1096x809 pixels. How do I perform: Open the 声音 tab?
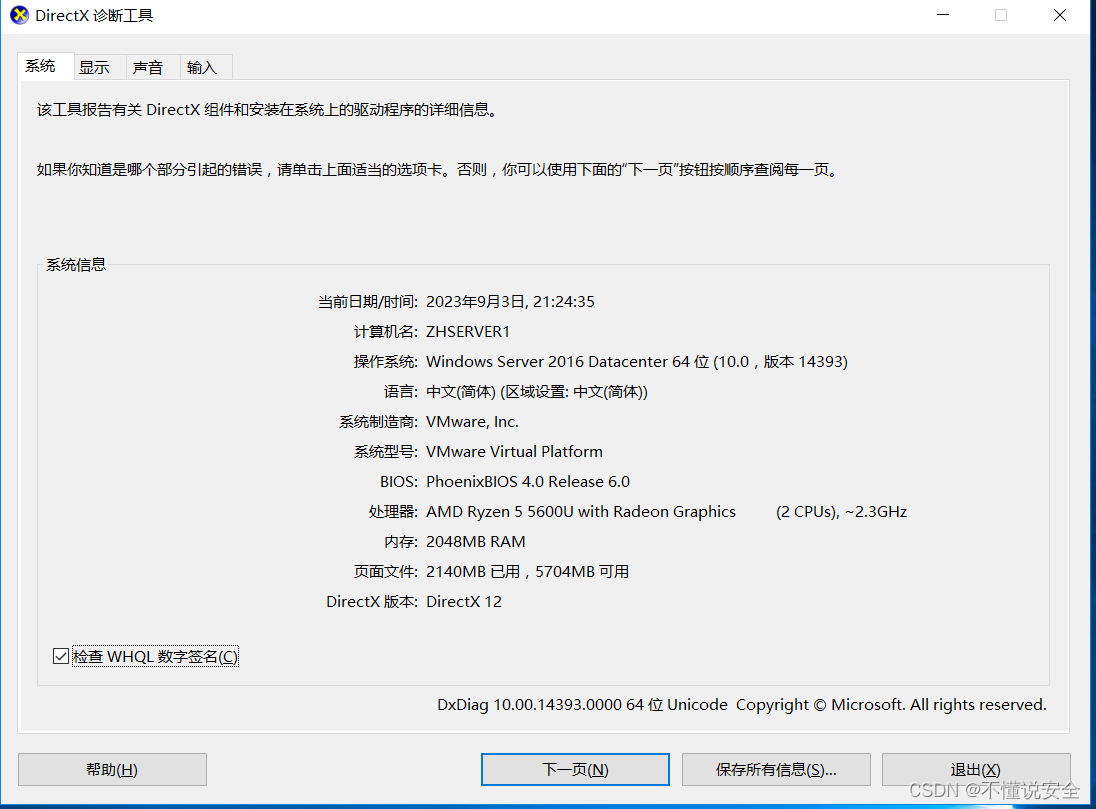[x=153, y=68]
